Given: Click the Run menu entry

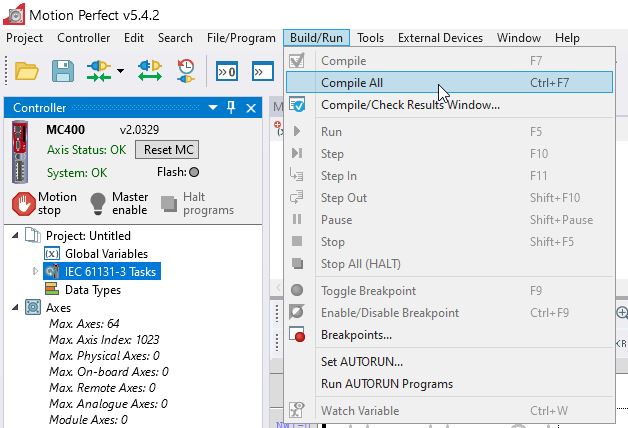Looking at the screenshot, I should pyautogui.click(x=449, y=132).
